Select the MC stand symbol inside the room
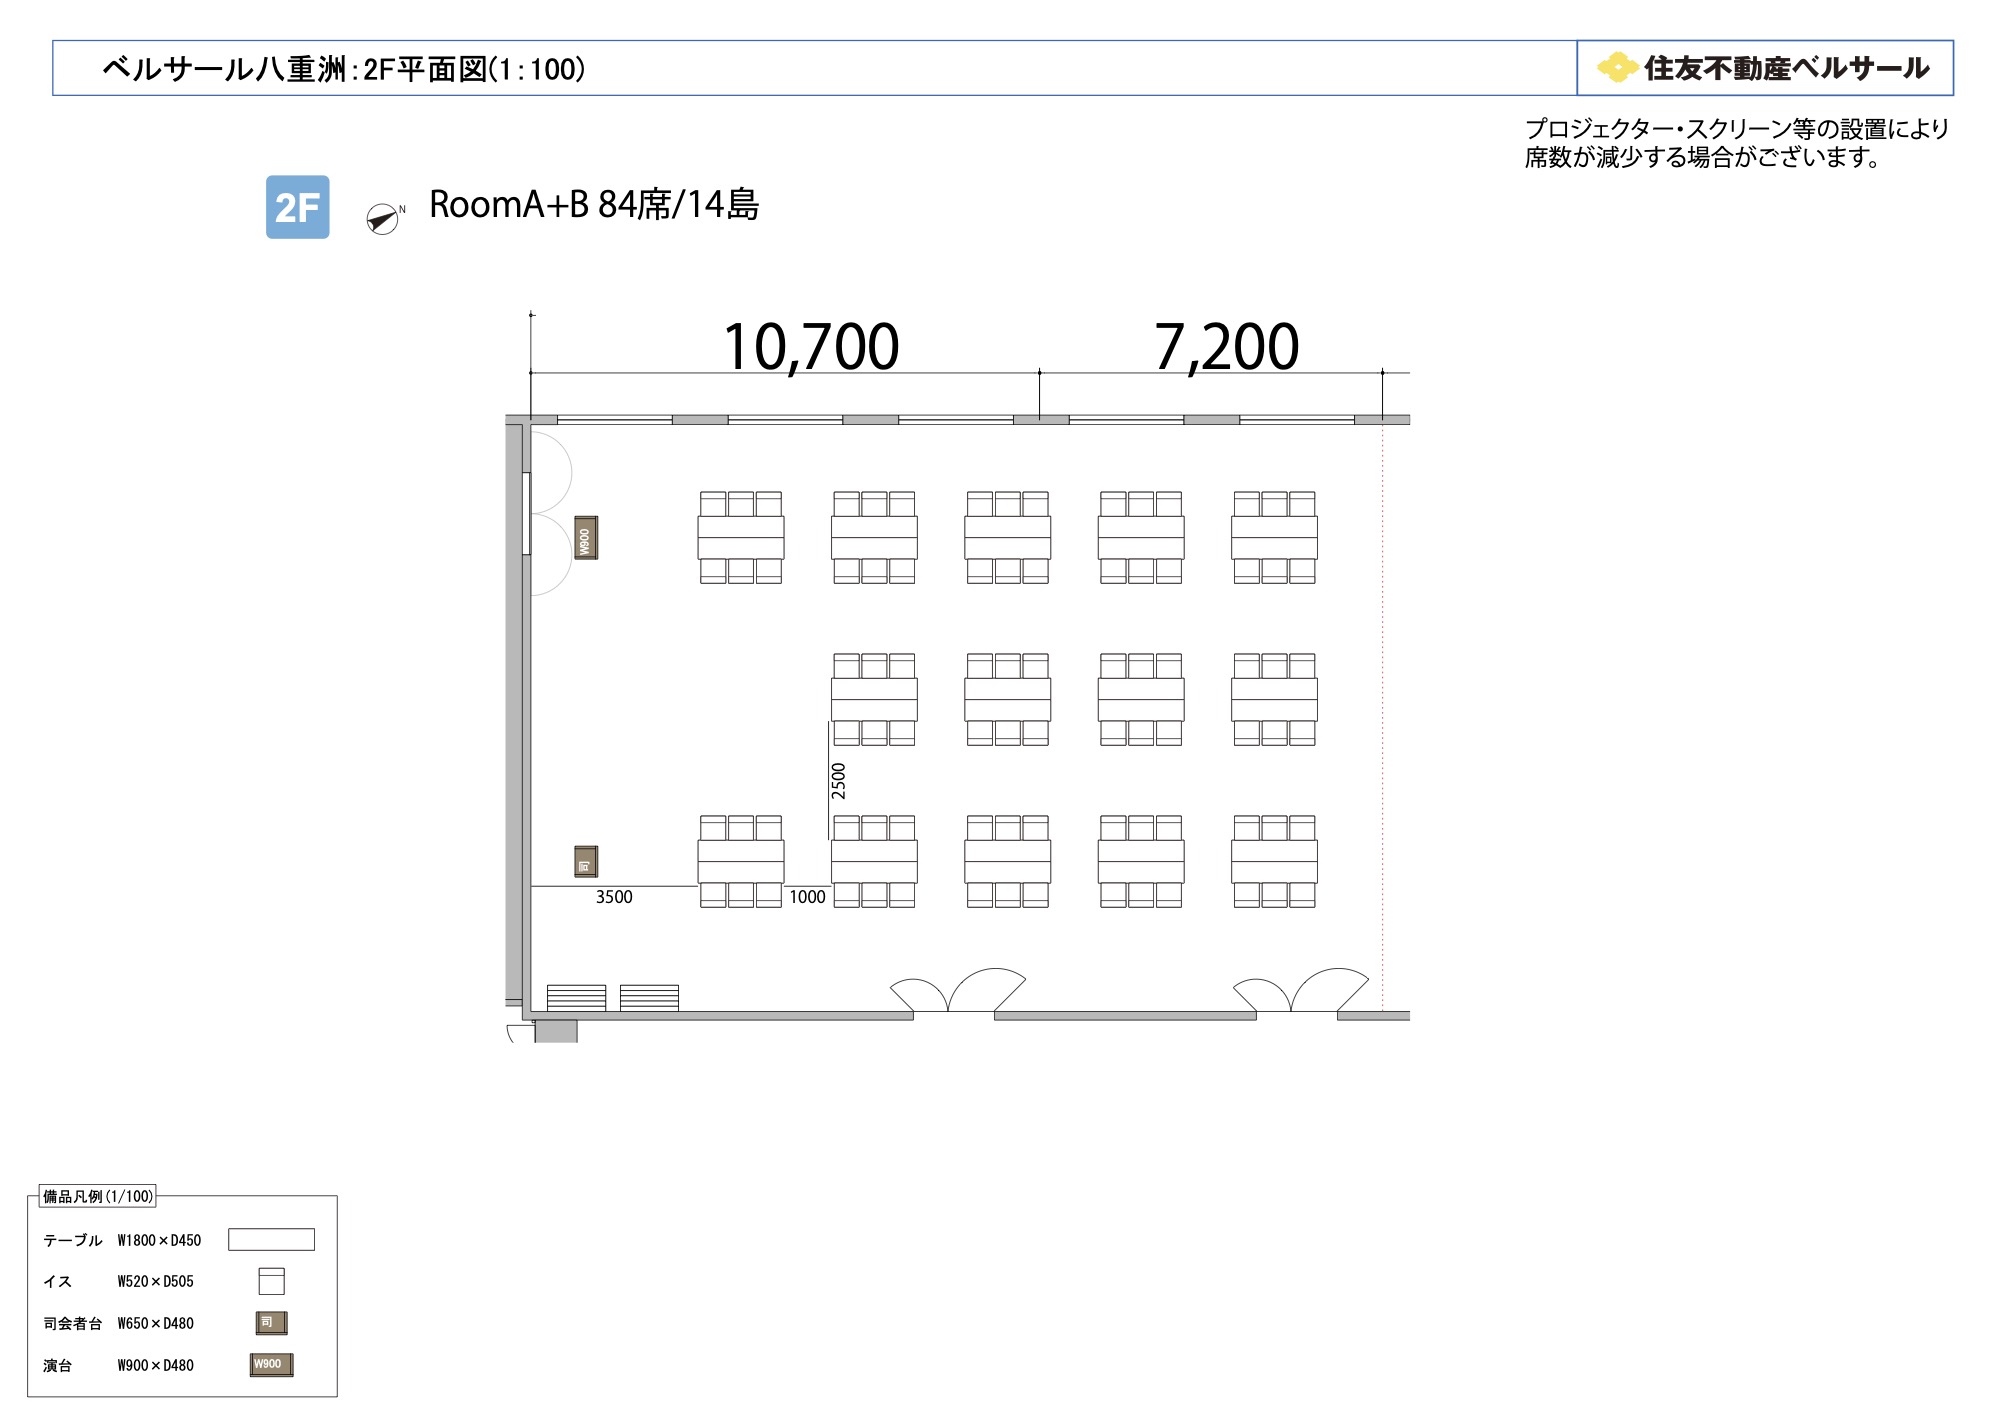2000x1414 pixels. 586,861
